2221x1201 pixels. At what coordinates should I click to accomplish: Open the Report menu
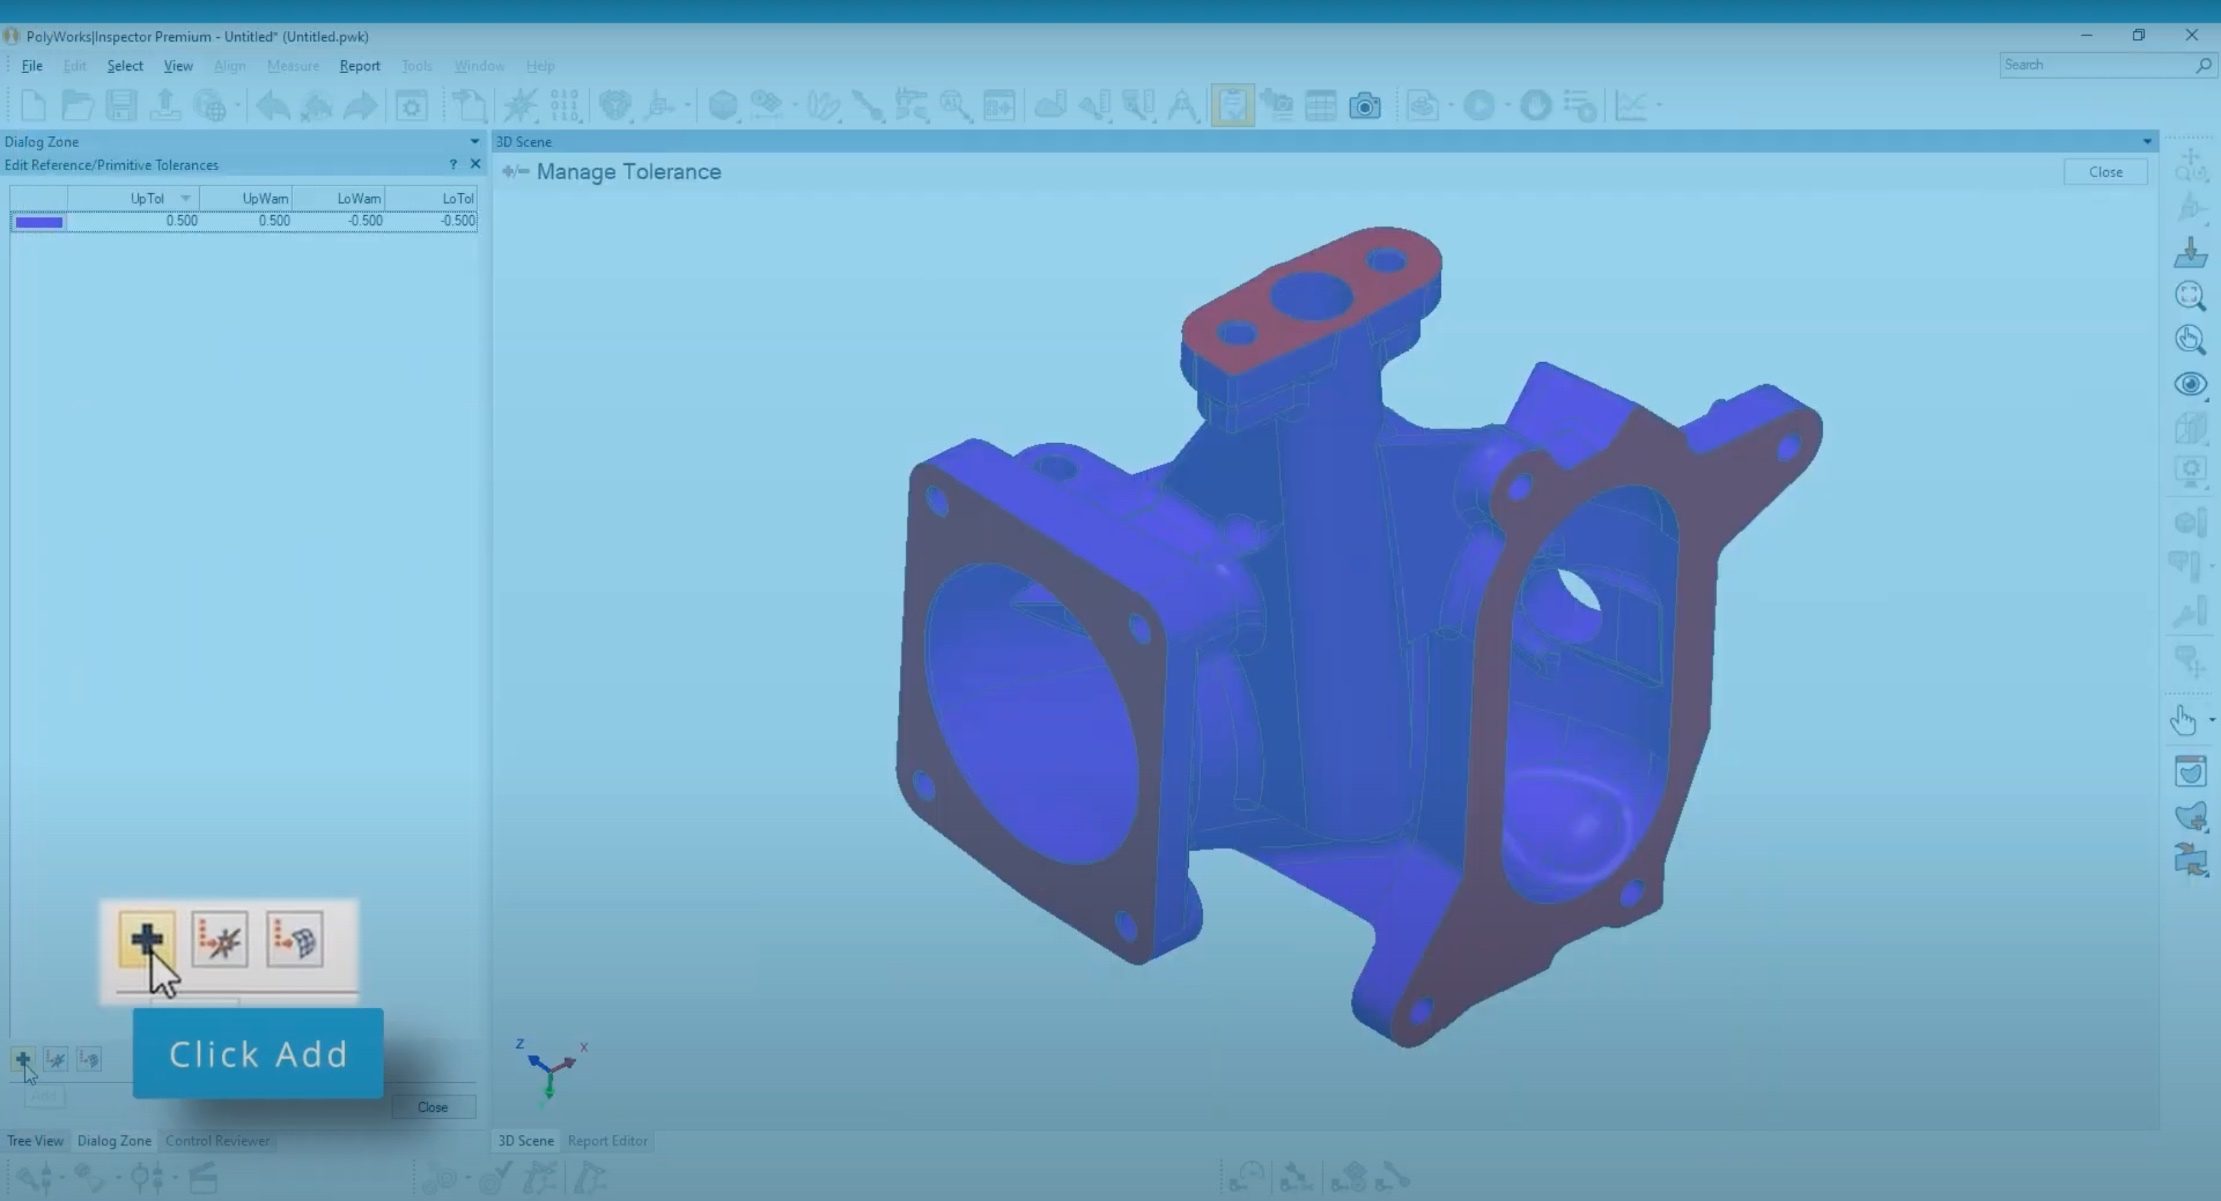(359, 66)
